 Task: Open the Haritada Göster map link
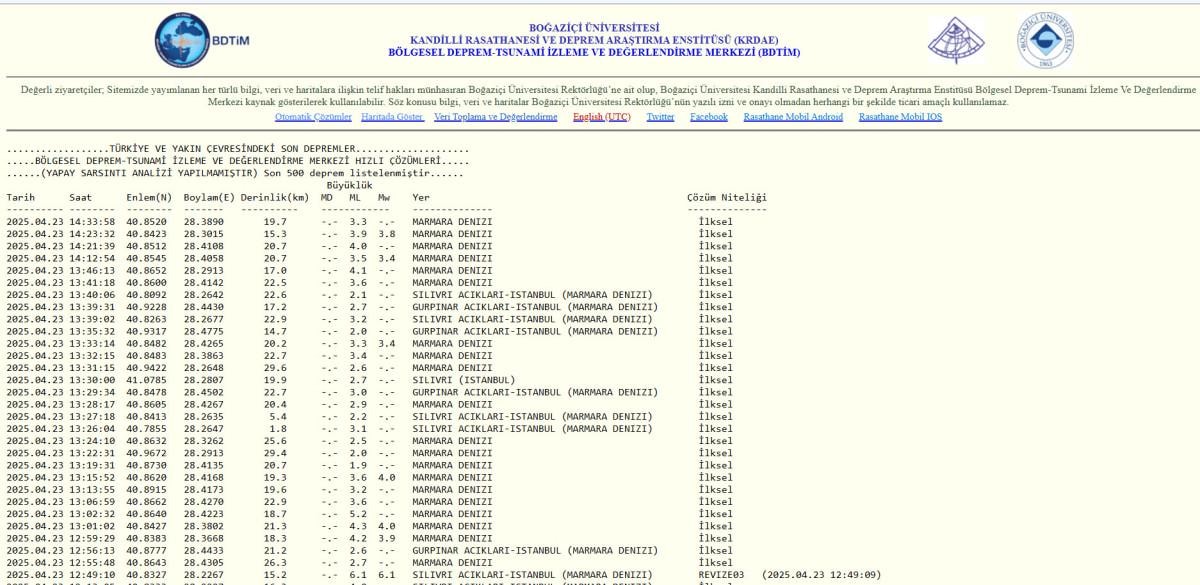click(x=392, y=117)
